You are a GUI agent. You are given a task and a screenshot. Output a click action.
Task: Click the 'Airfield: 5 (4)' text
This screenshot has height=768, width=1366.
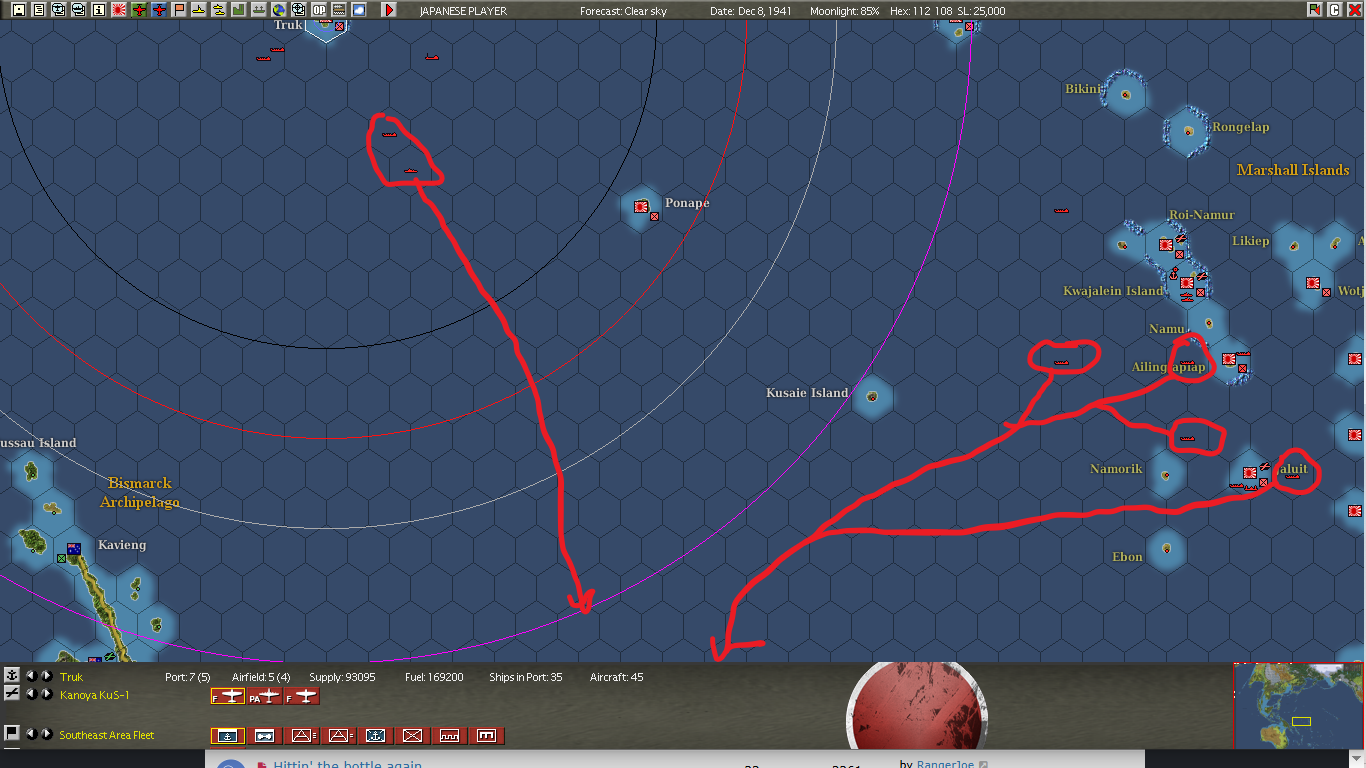click(261, 677)
